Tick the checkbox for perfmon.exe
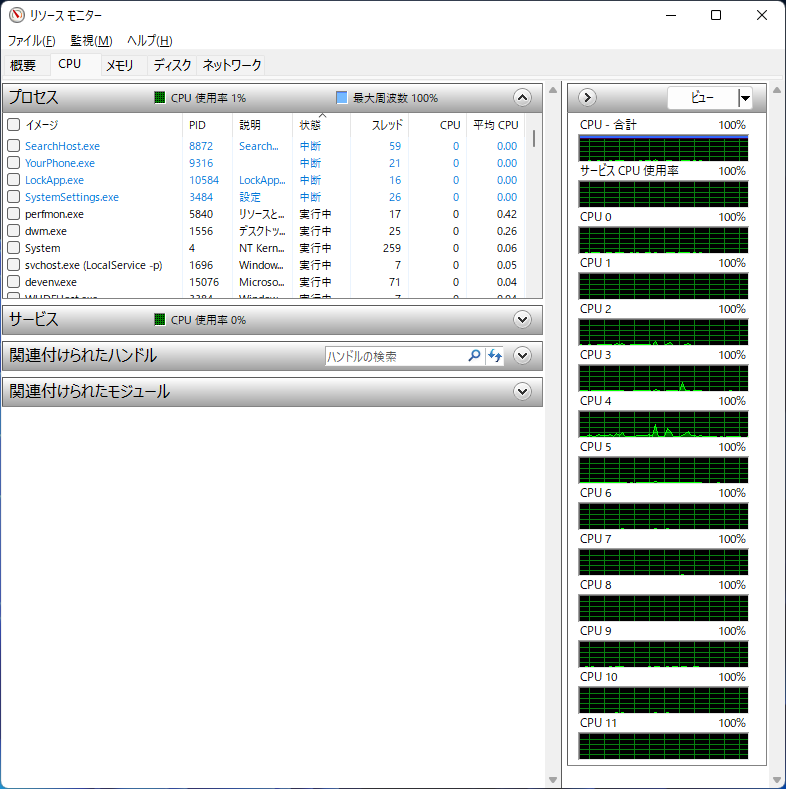Screen dimensions: 786x789 [x=14, y=214]
